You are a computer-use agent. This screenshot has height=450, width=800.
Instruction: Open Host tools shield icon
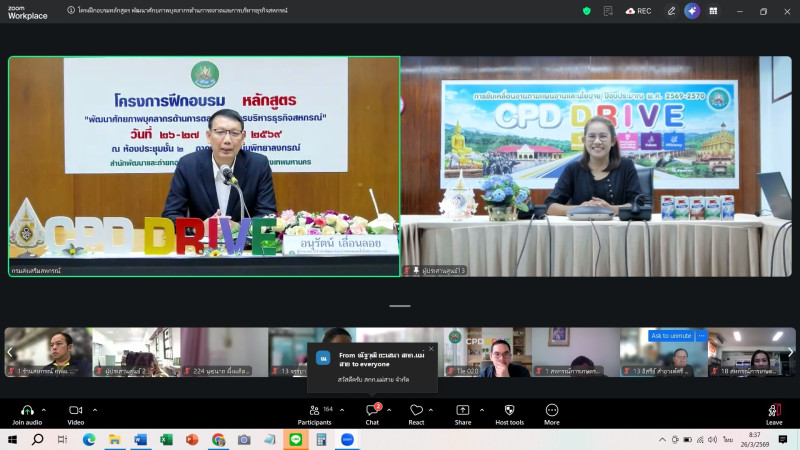coord(509,411)
